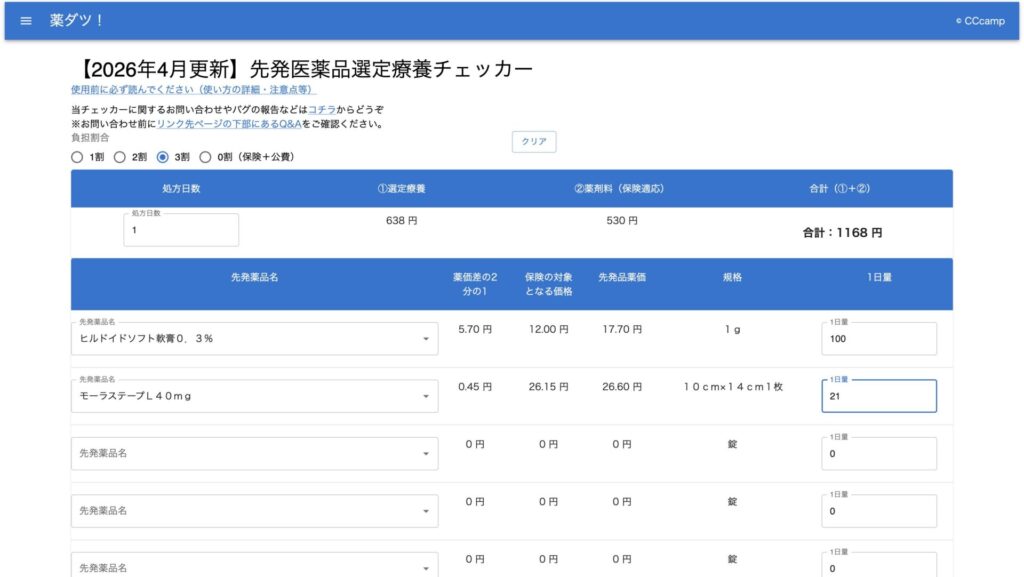Follow the コチラ inquiry link
Image resolution: width=1024 pixels, height=577 pixels.
coord(322,109)
